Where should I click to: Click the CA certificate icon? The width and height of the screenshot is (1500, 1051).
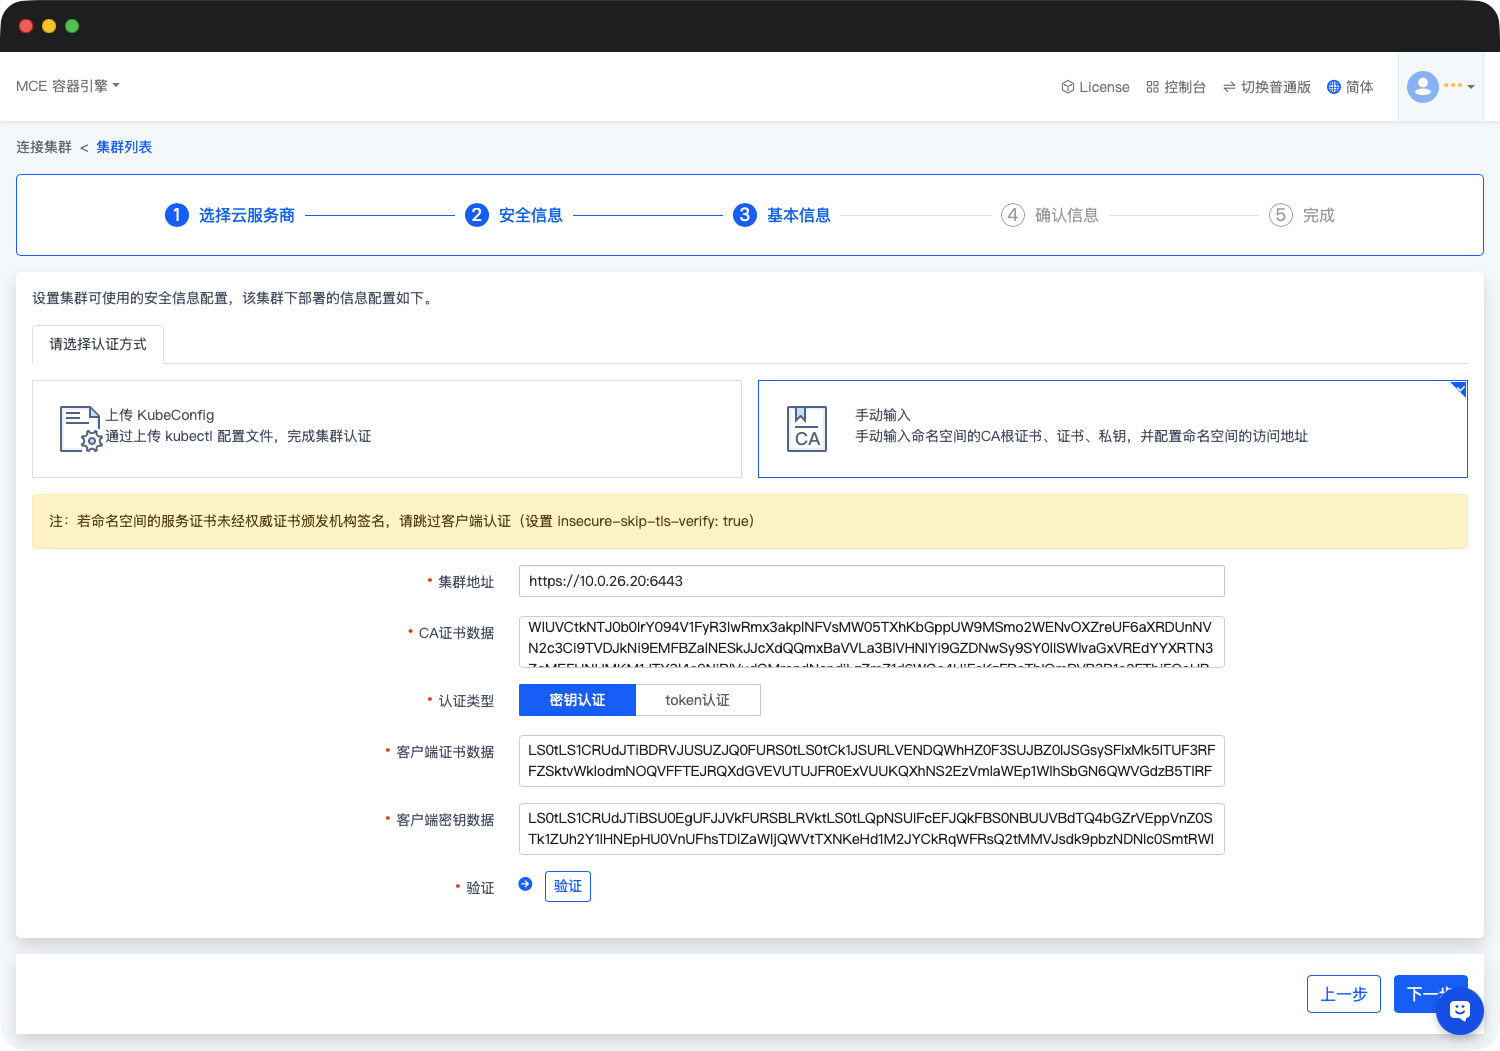point(807,429)
